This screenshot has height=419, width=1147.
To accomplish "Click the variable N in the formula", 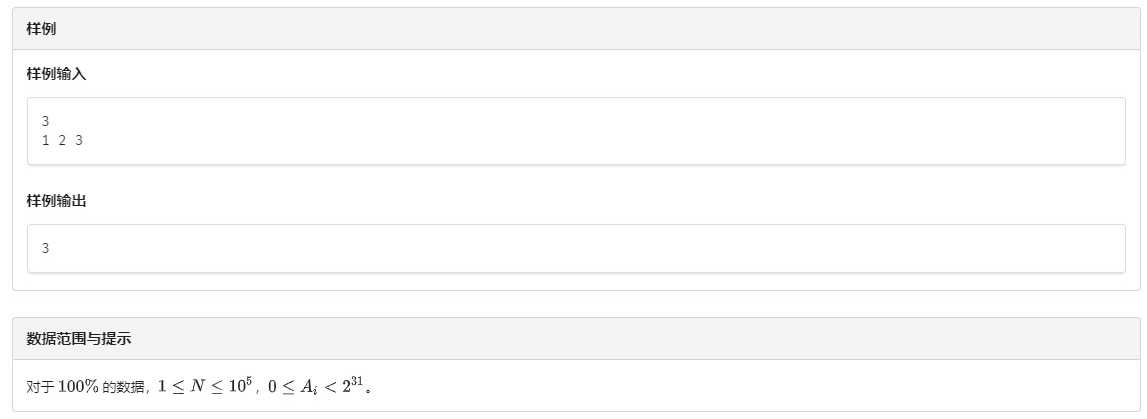I will 198,387.
